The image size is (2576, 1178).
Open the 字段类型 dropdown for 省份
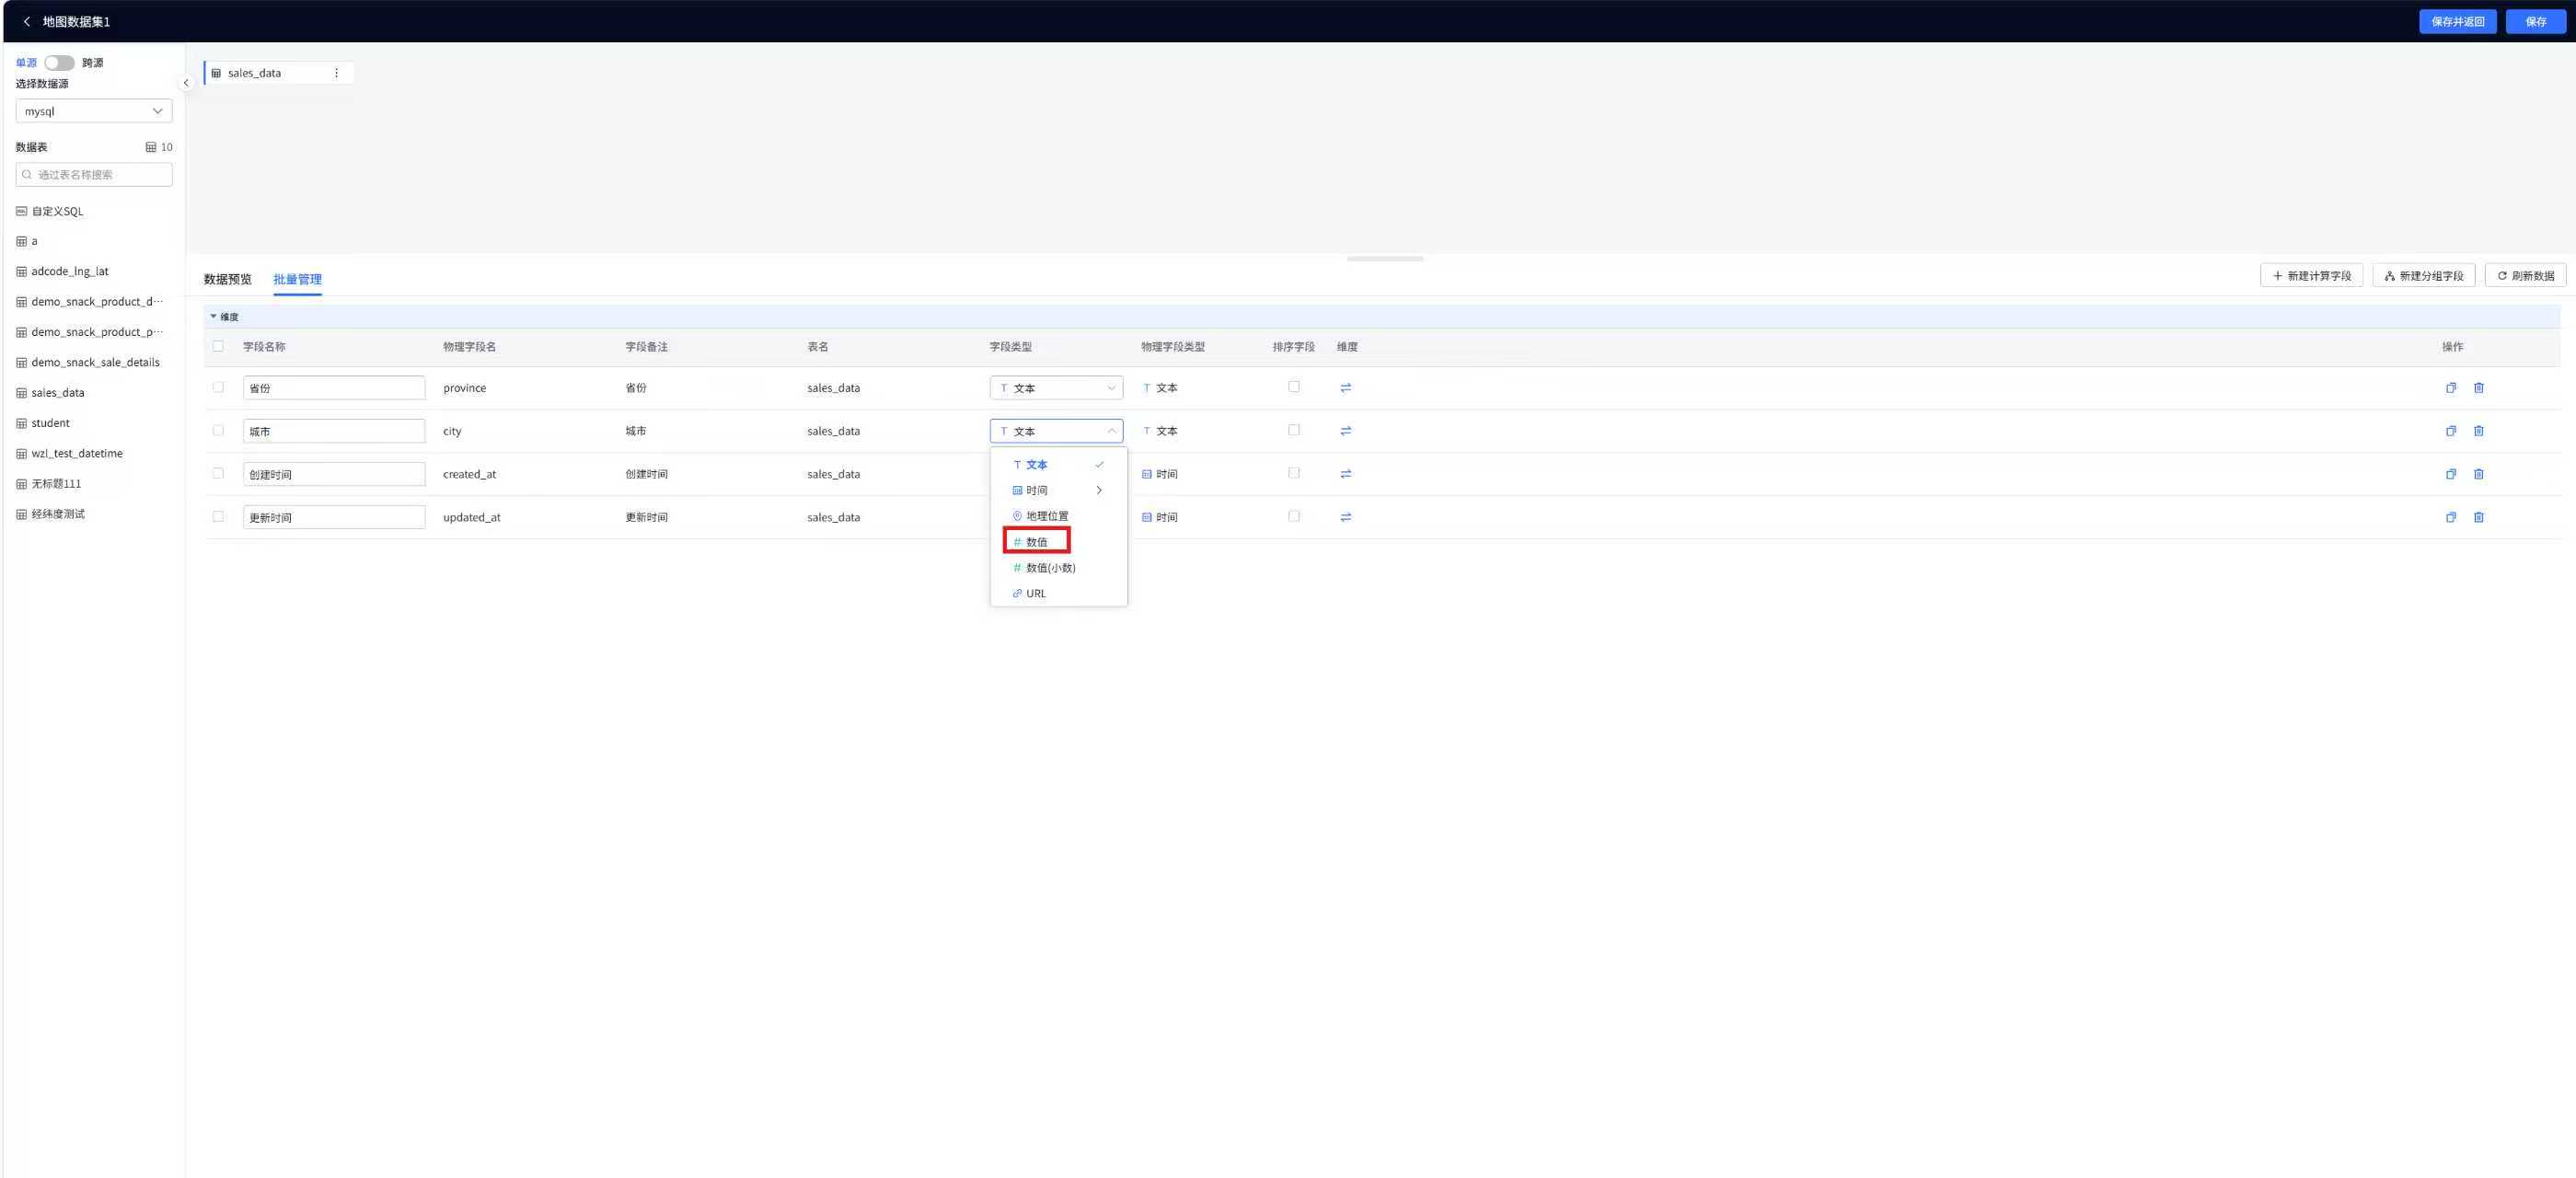[x=1056, y=388]
